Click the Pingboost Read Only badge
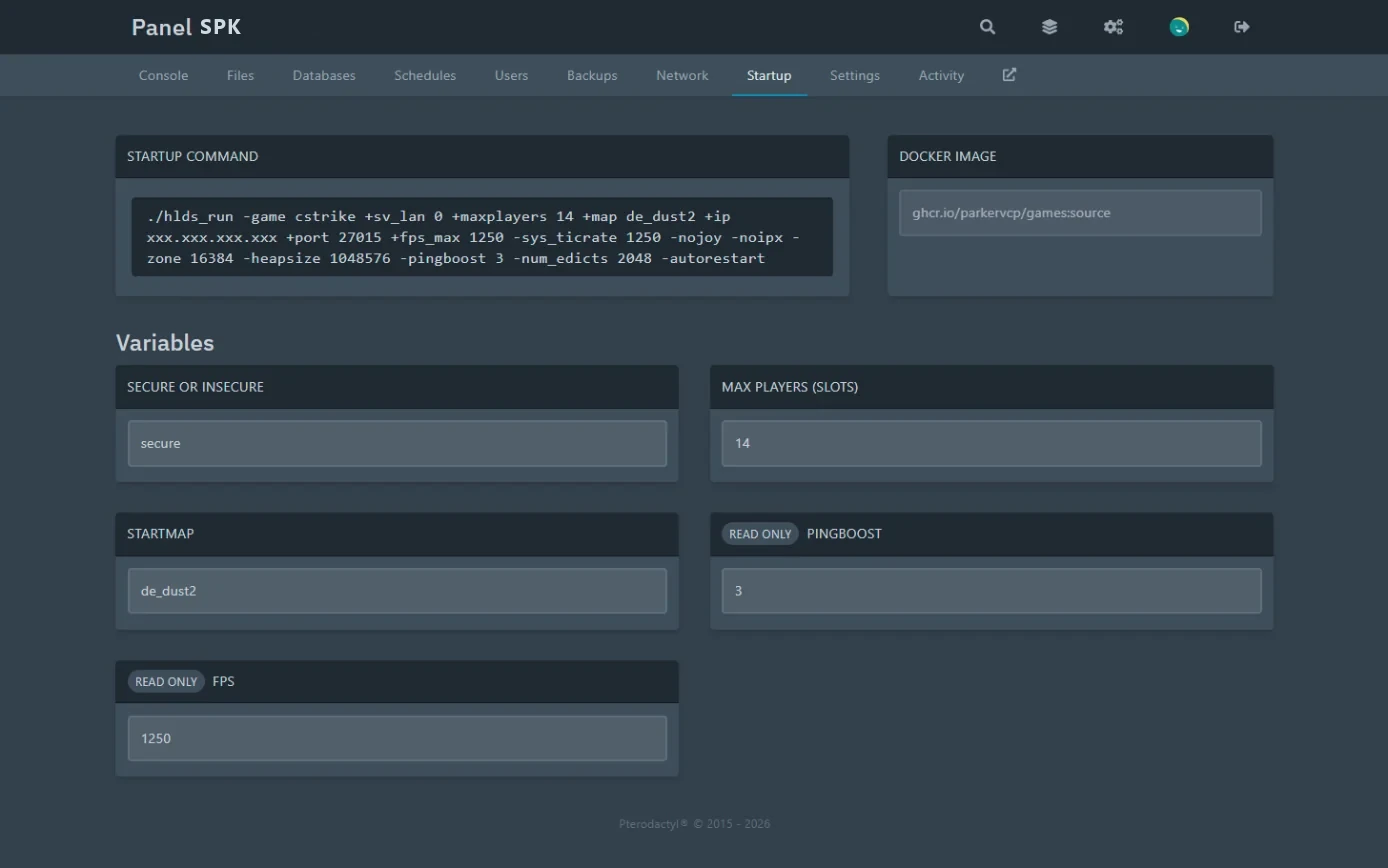 click(x=760, y=534)
